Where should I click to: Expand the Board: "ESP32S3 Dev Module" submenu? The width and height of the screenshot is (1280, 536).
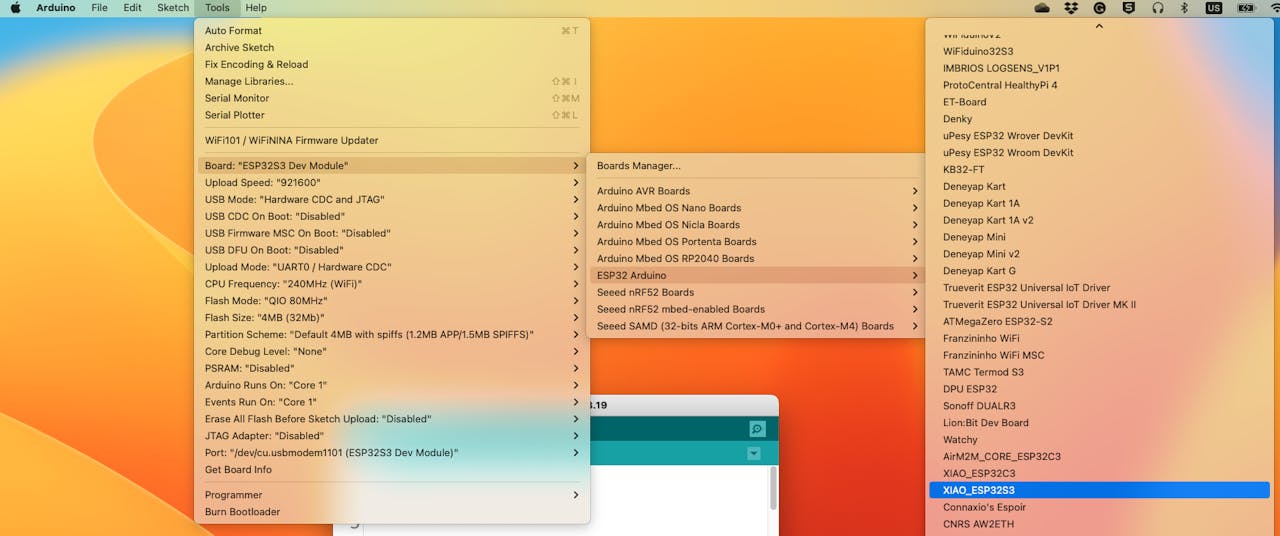coord(392,166)
